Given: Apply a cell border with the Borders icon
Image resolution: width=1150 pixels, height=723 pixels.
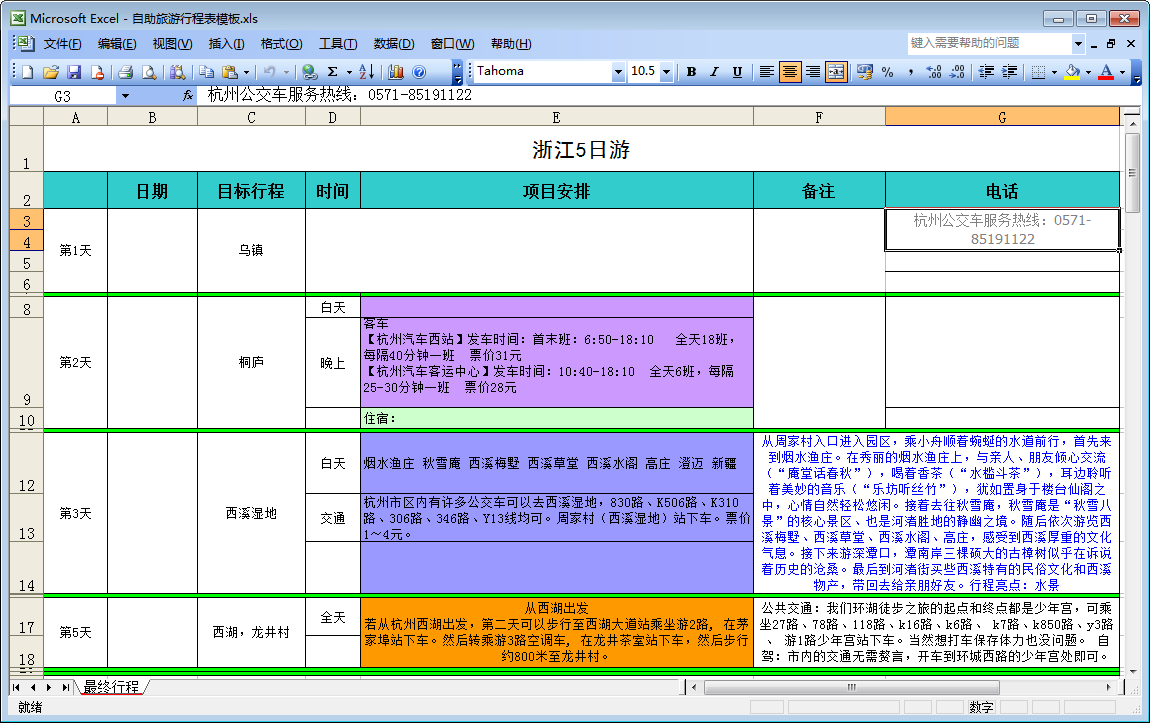Looking at the screenshot, I should pos(1038,71).
